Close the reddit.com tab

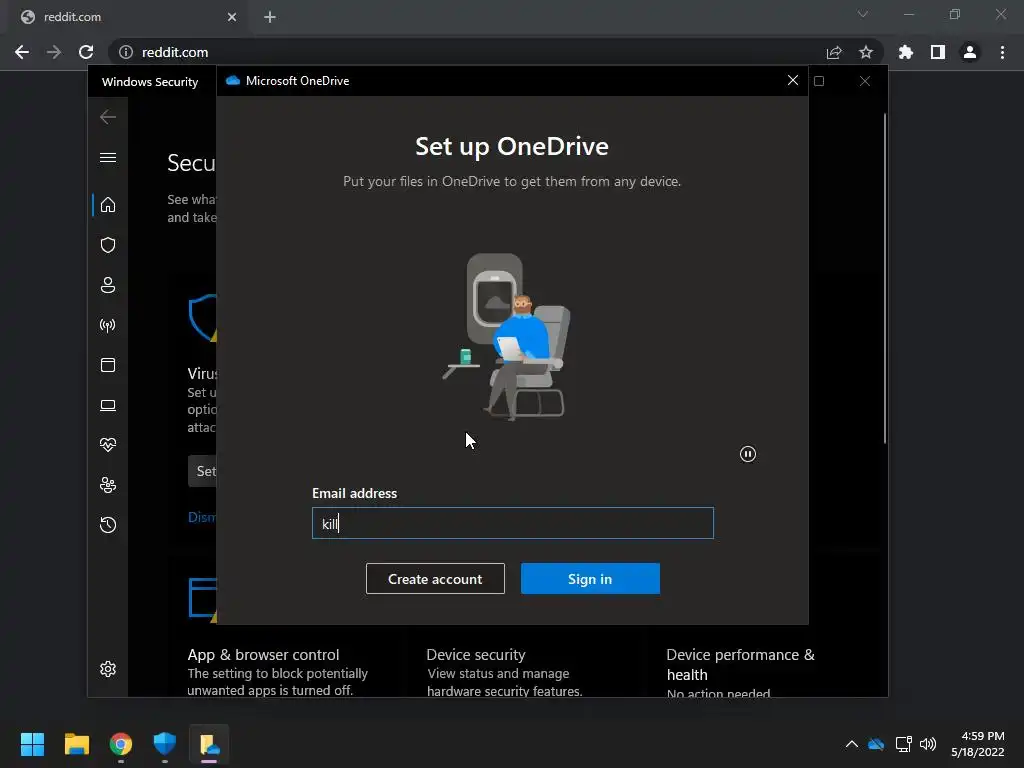click(x=232, y=17)
